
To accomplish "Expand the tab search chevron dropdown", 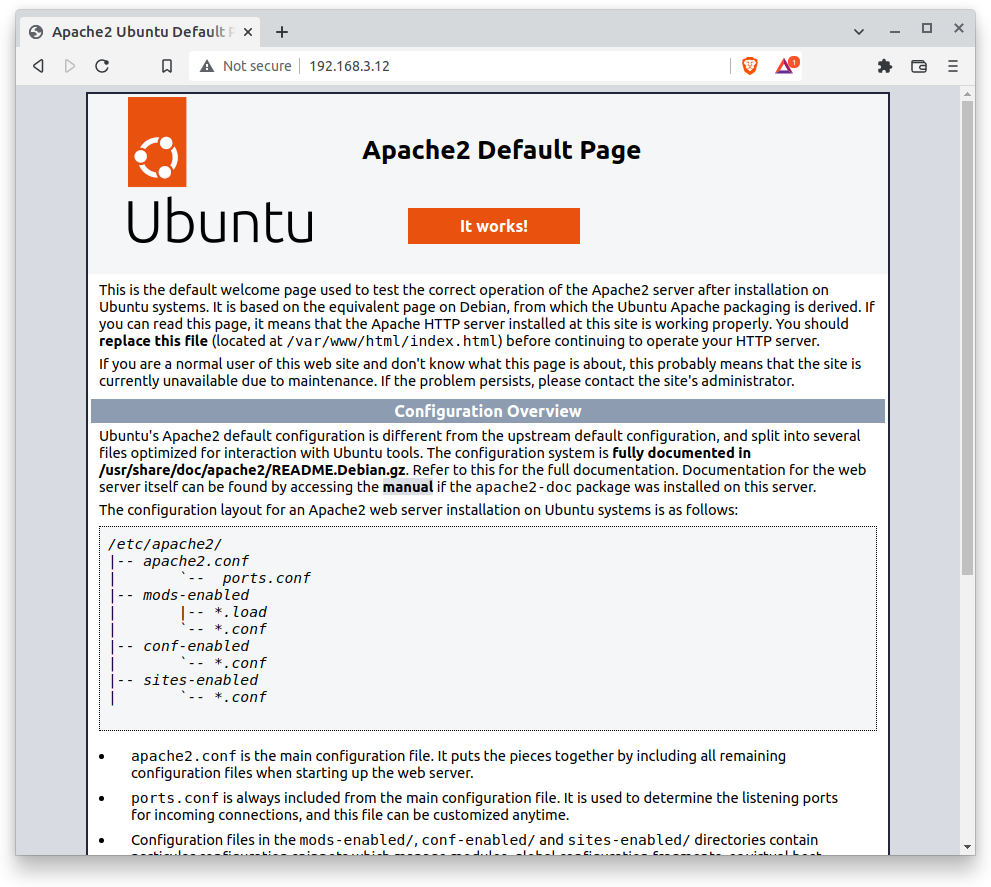I will [858, 32].
